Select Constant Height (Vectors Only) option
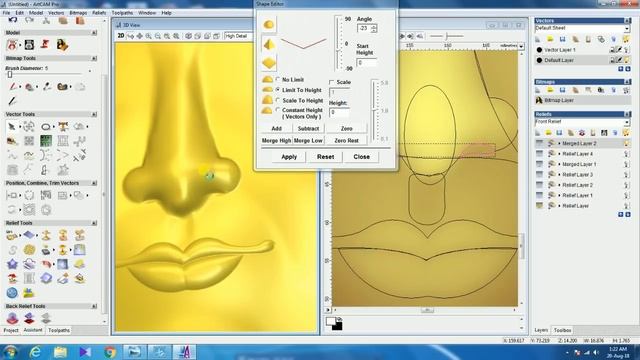 pos(278,110)
